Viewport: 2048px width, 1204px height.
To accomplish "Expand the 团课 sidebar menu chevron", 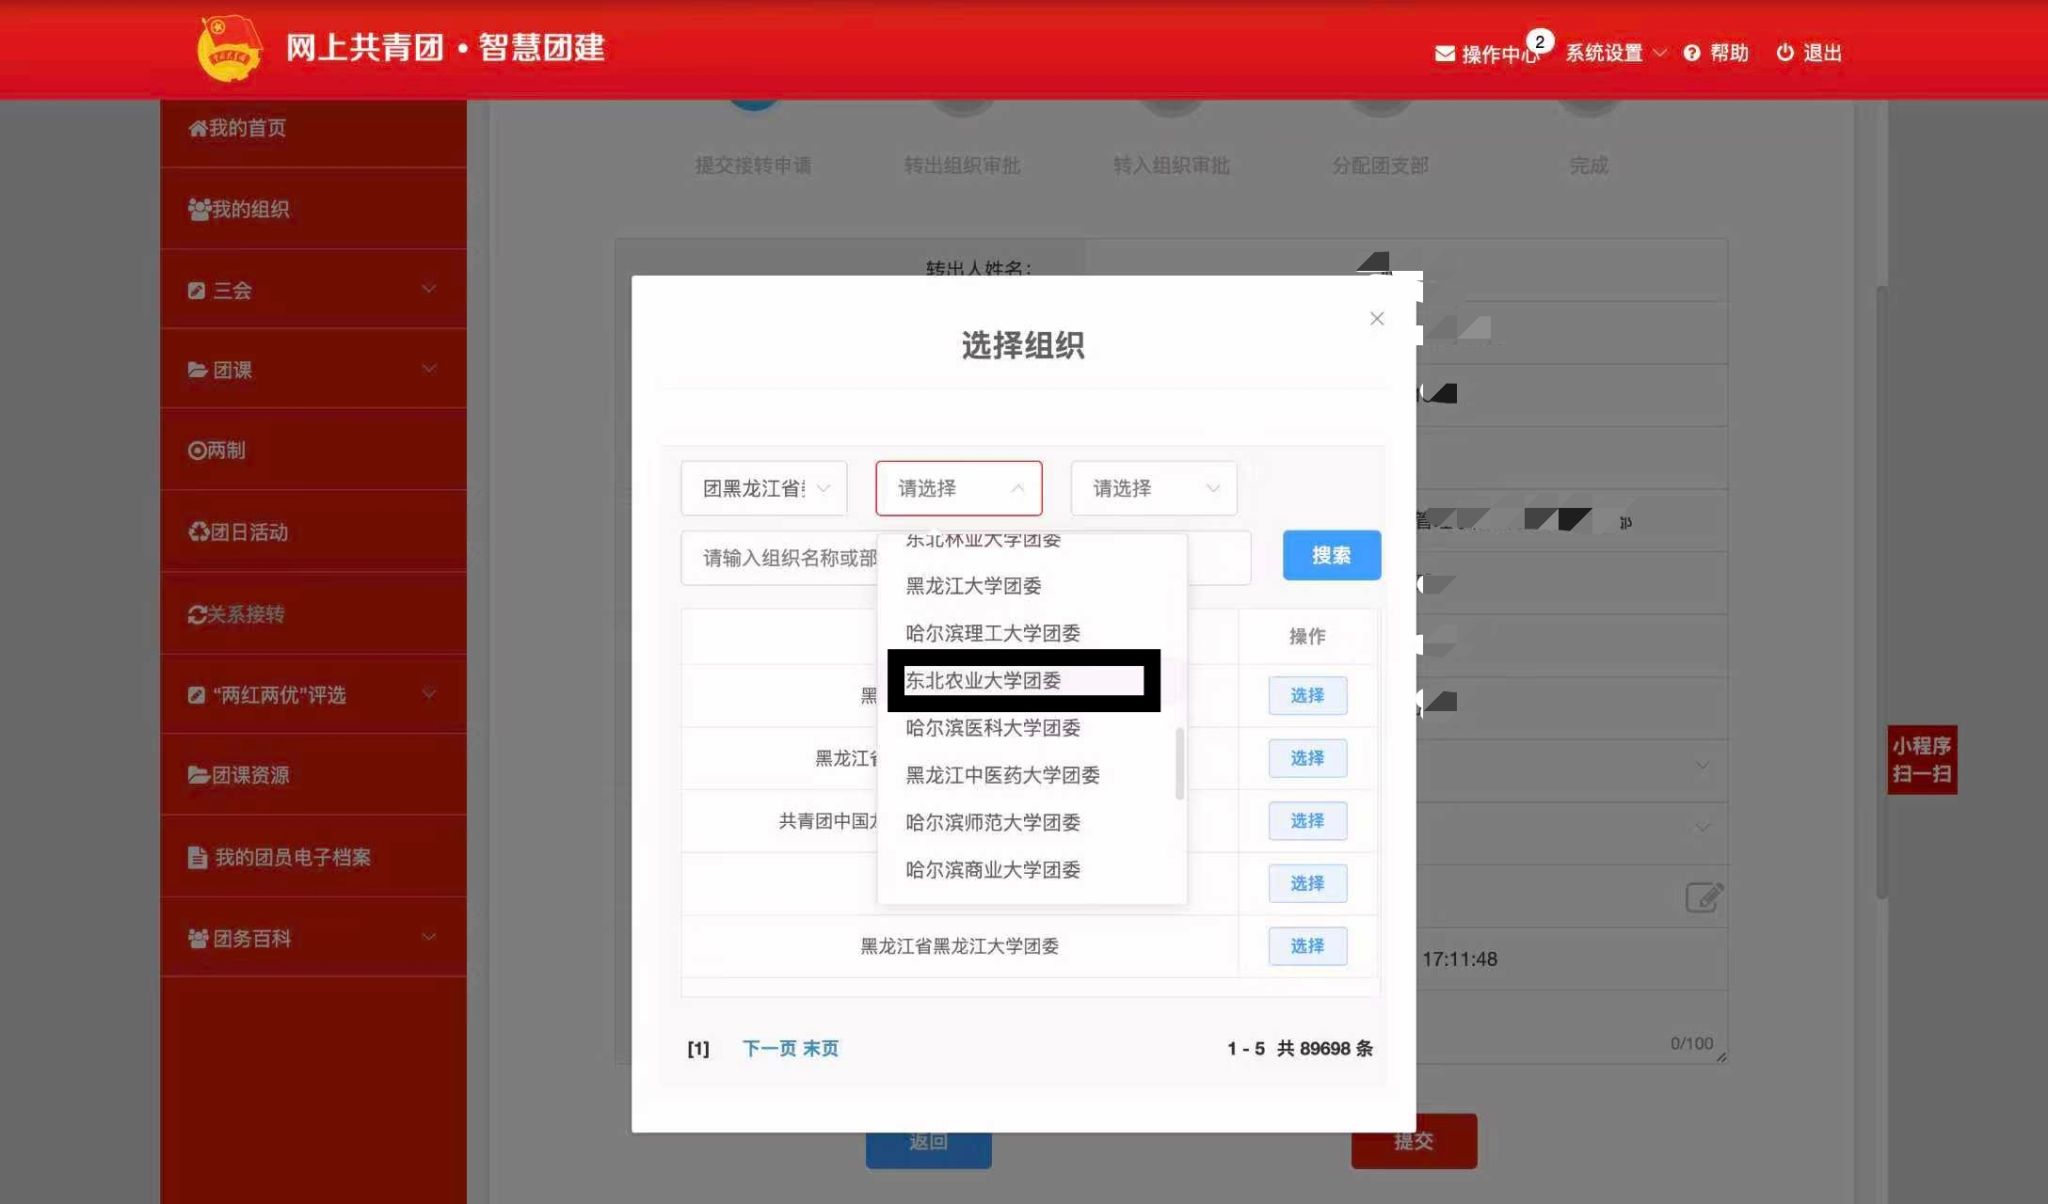I will tap(429, 369).
